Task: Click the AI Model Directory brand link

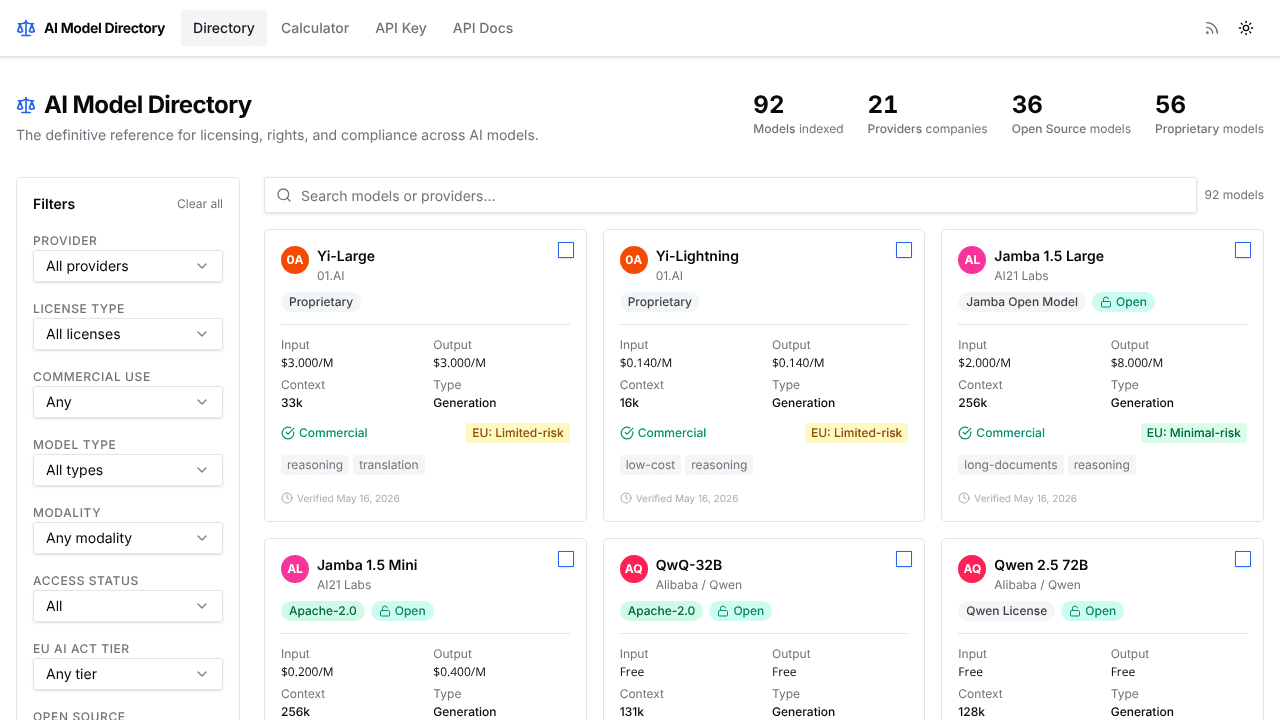Action: click(x=91, y=28)
